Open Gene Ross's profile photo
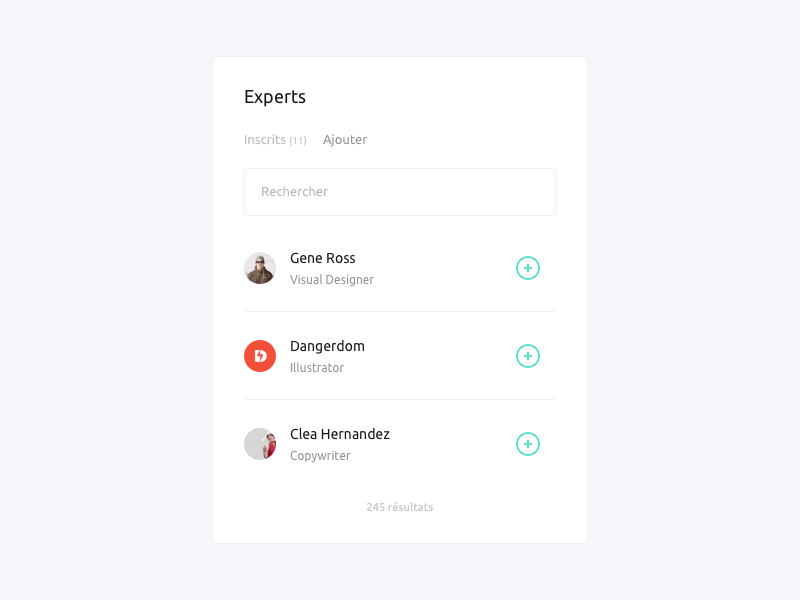Image resolution: width=800 pixels, height=600 pixels. [x=260, y=268]
